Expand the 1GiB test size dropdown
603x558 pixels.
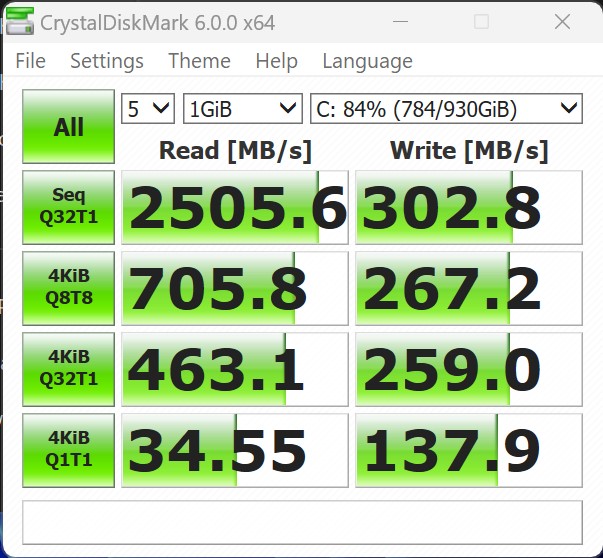click(243, 109)
